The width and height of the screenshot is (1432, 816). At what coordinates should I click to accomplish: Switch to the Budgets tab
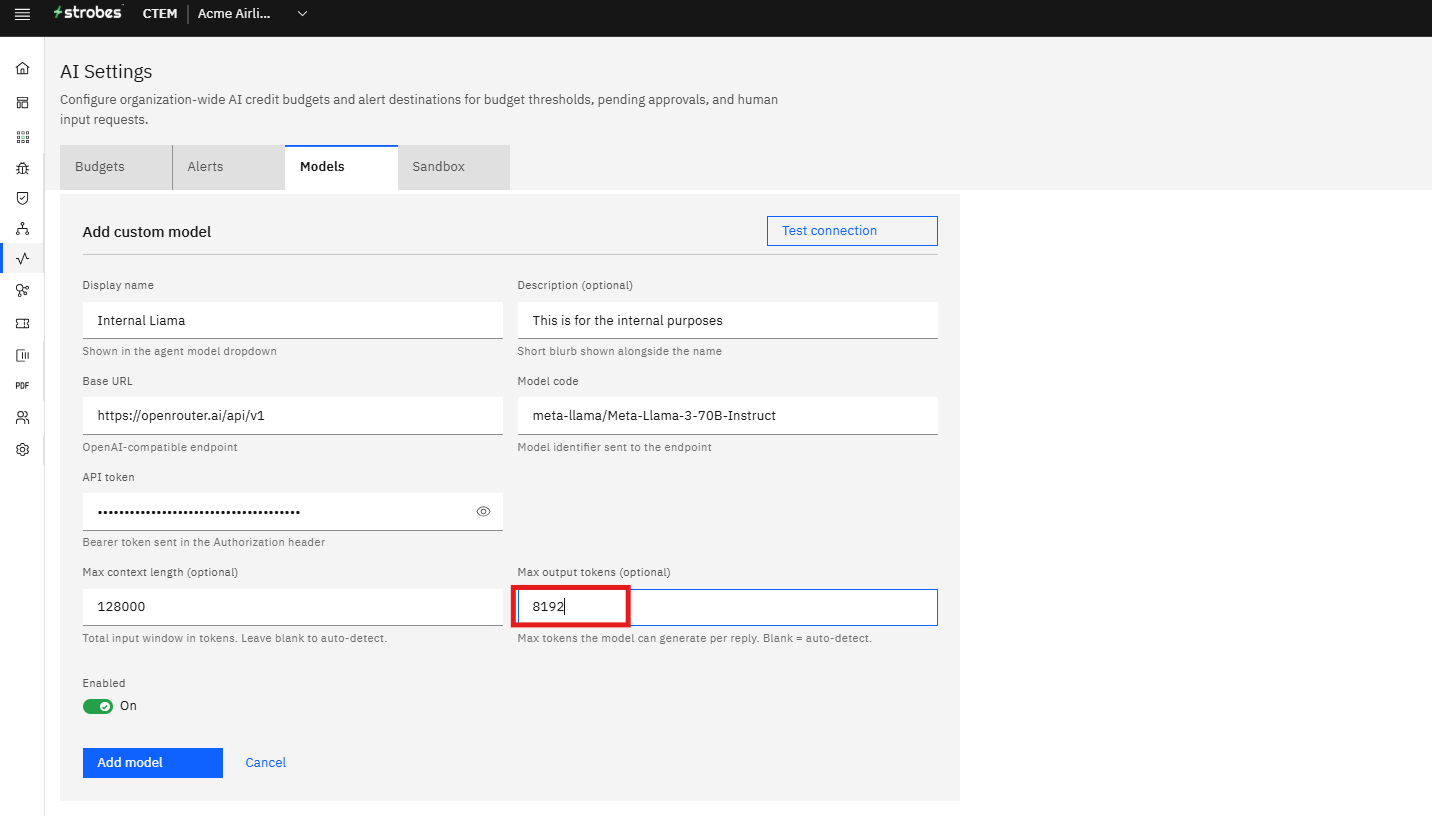(116, 167)
